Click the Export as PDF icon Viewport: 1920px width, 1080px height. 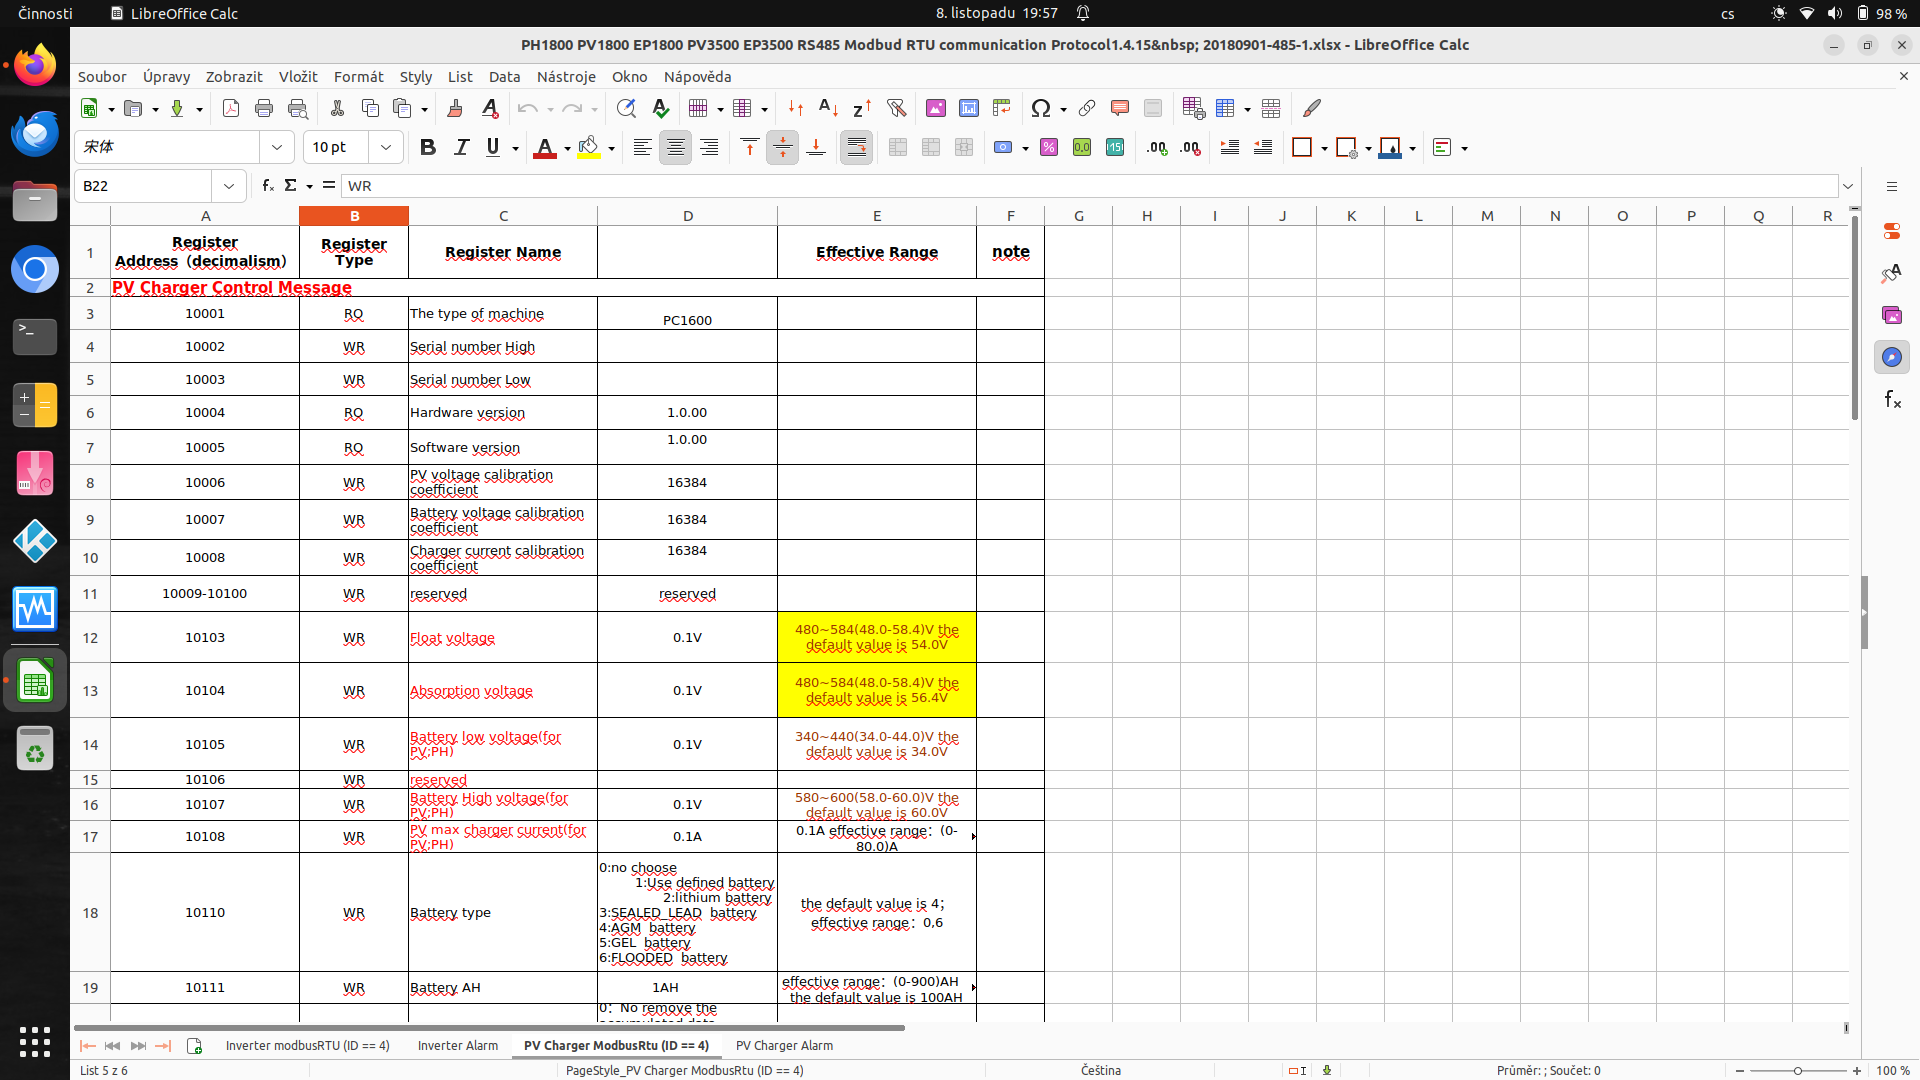tap(231, 108)
